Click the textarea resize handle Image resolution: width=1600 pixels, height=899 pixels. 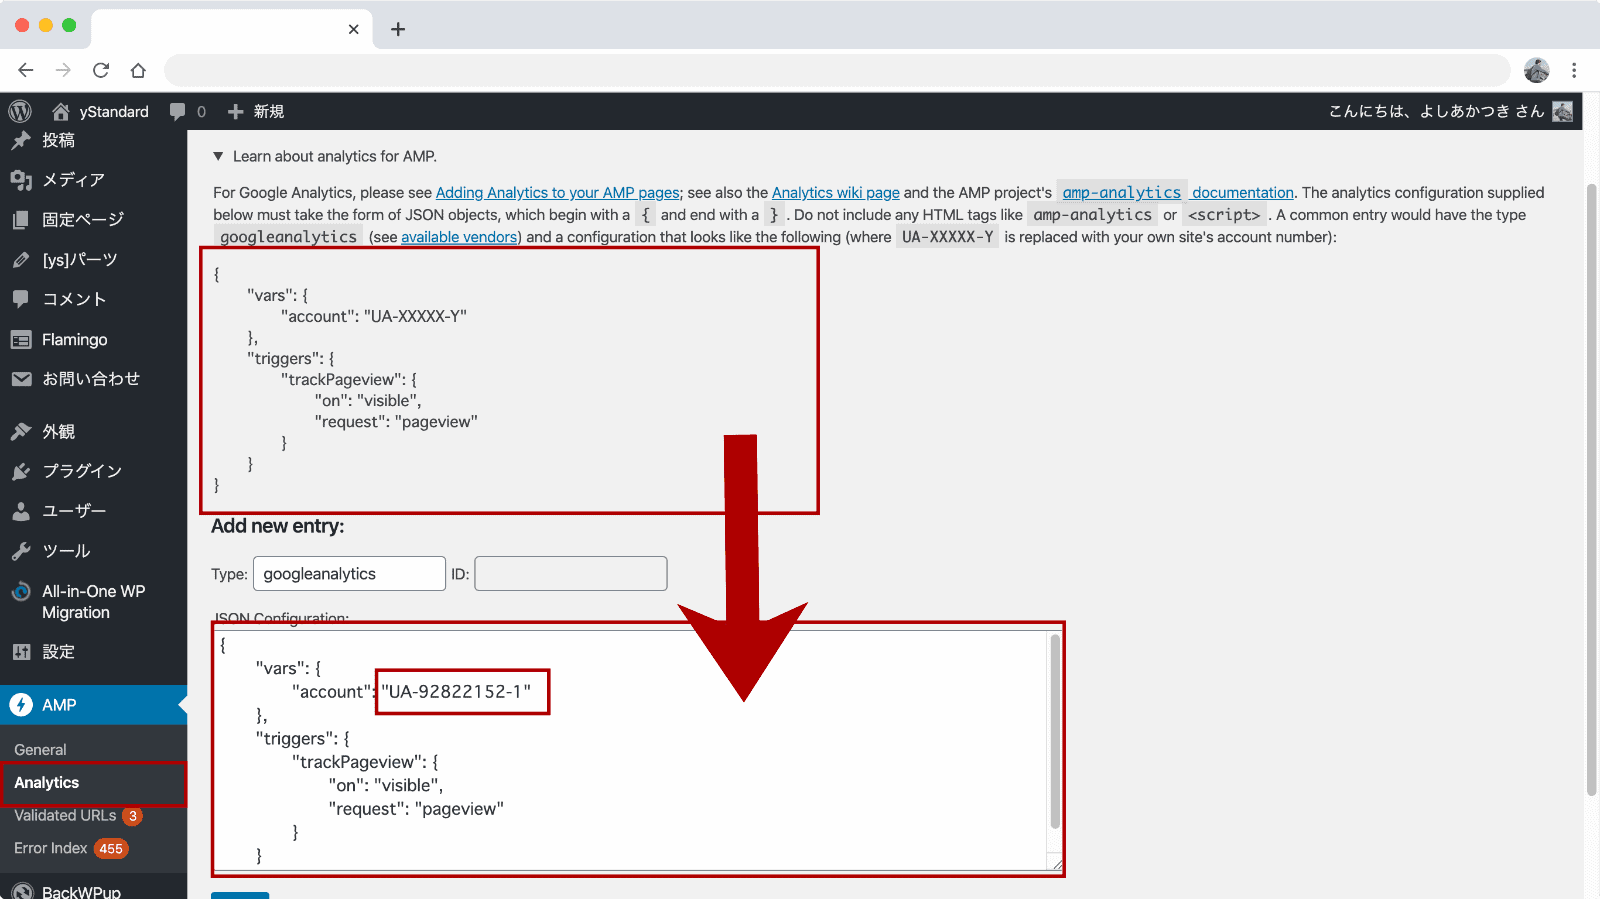(x=1055, y=863)
